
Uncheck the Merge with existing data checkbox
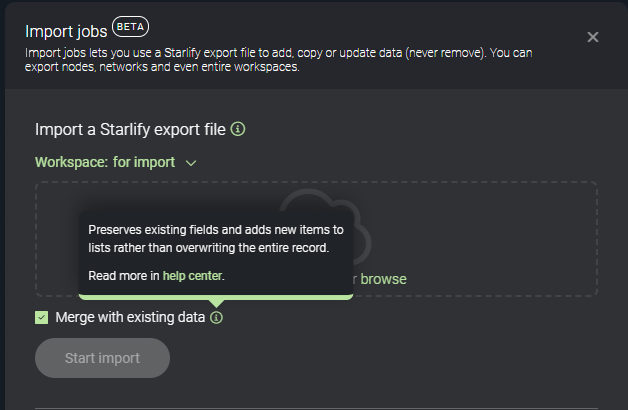coord(42,317)
